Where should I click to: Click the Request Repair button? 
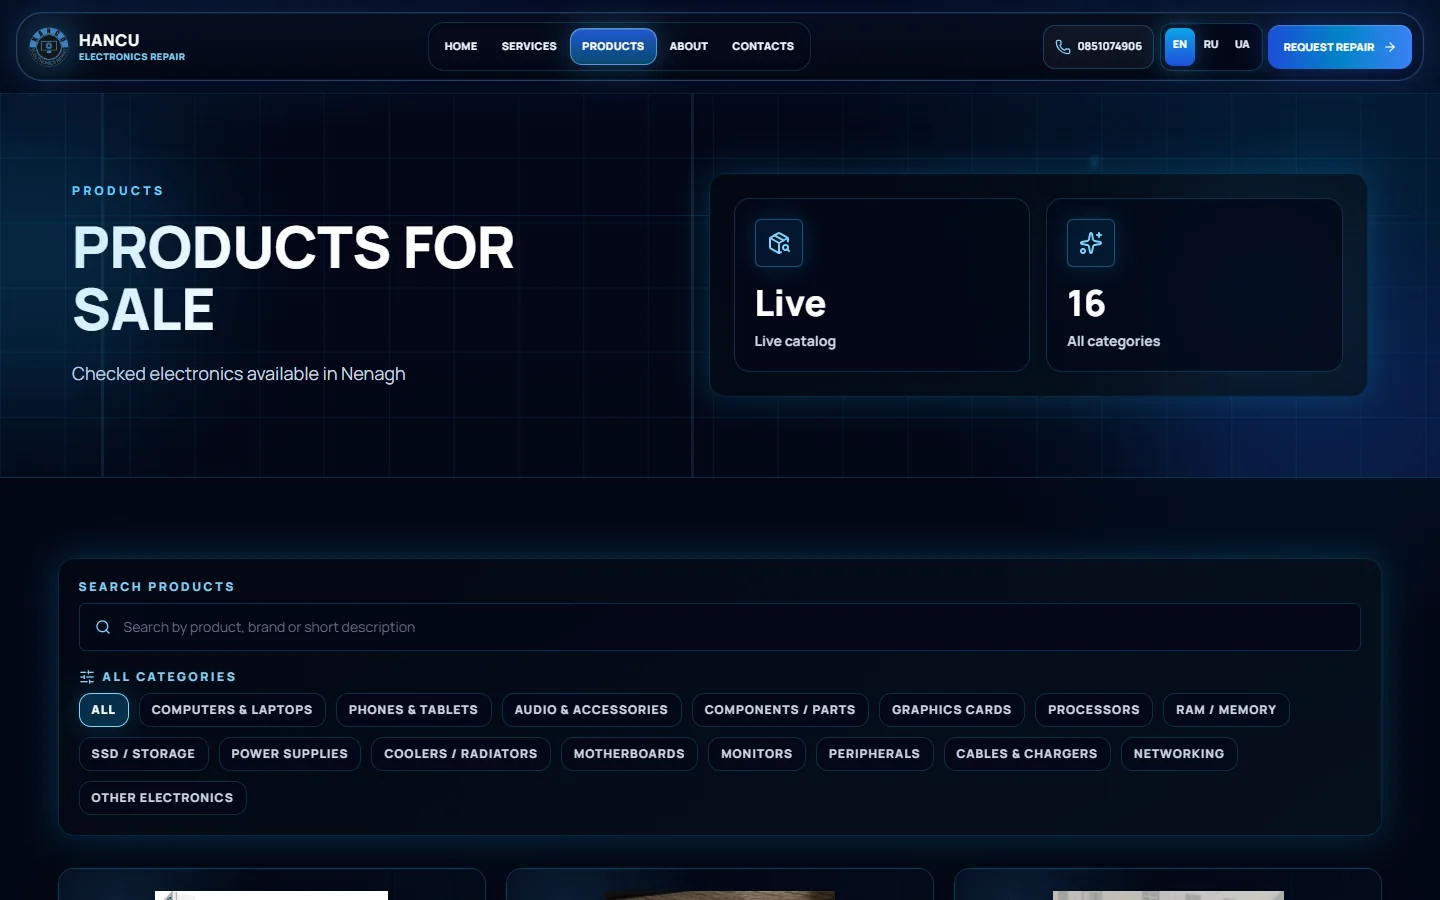tap(1339, 47)
